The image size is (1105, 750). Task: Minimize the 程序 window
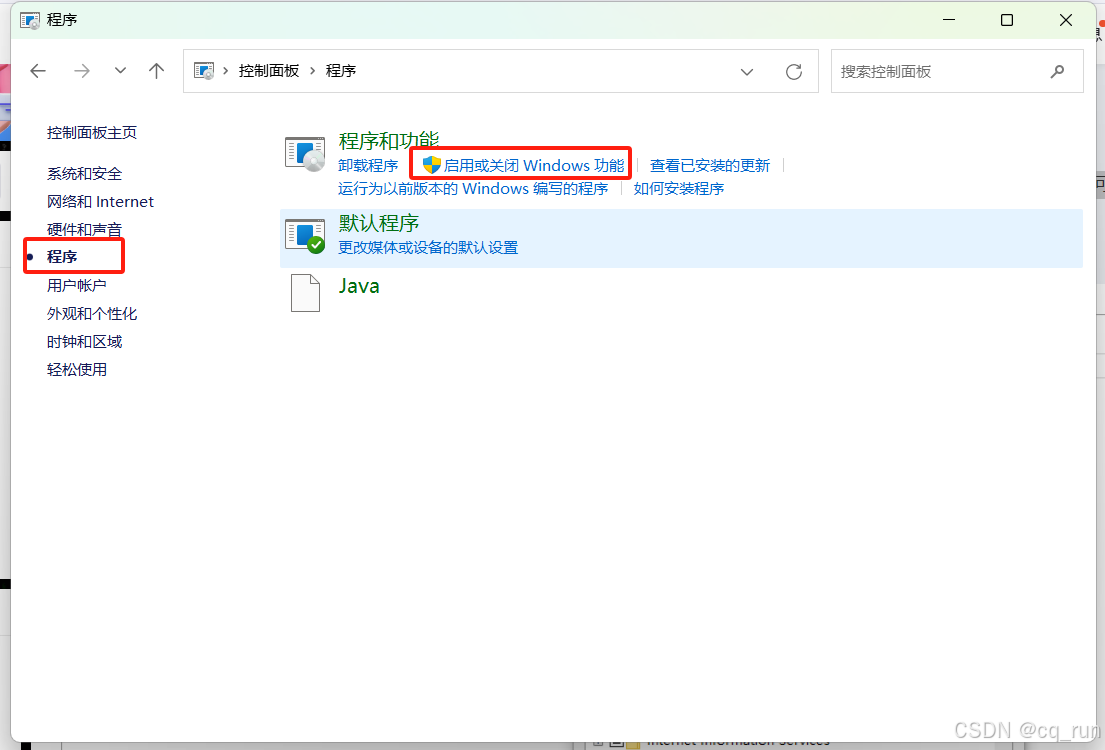pyautogui.click(x=950, y=20)
